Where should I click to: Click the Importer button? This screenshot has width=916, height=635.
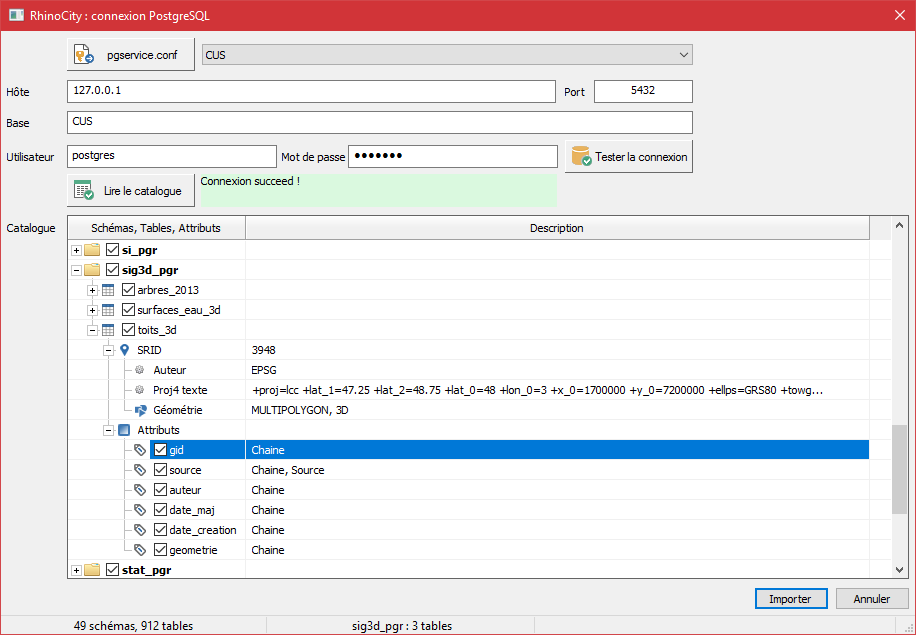791,599
